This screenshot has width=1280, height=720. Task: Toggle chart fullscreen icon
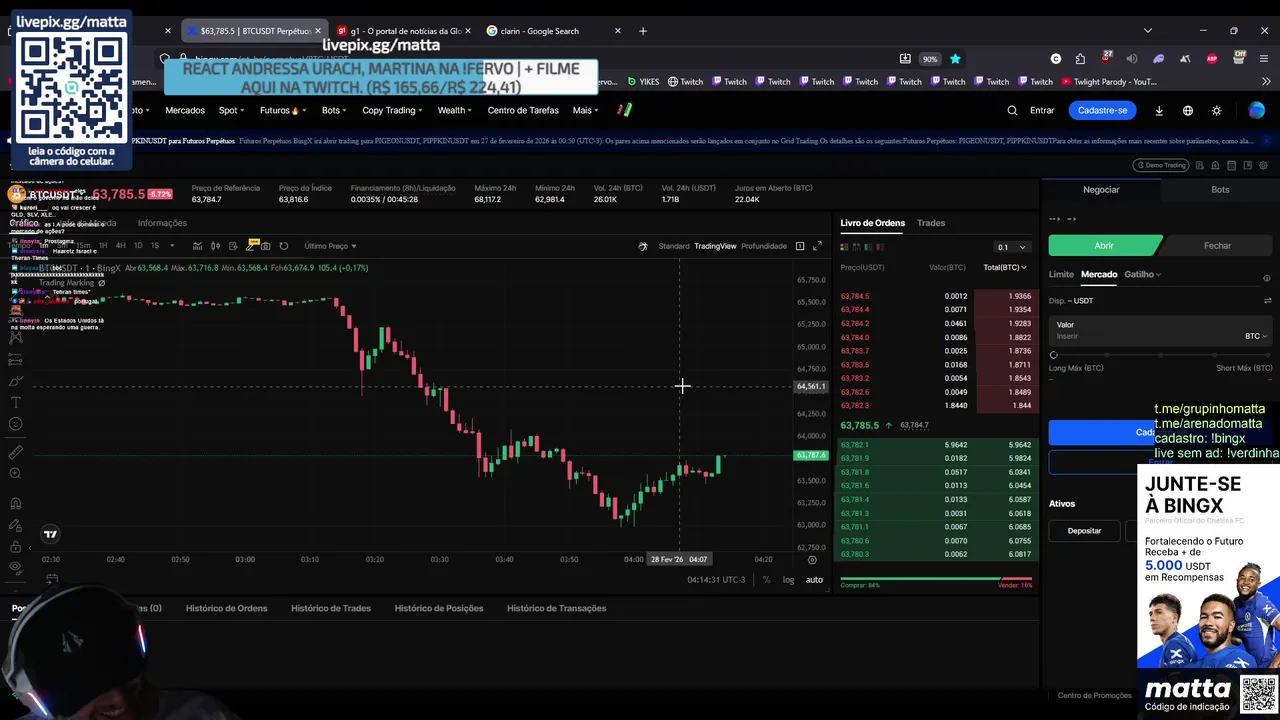817,246
